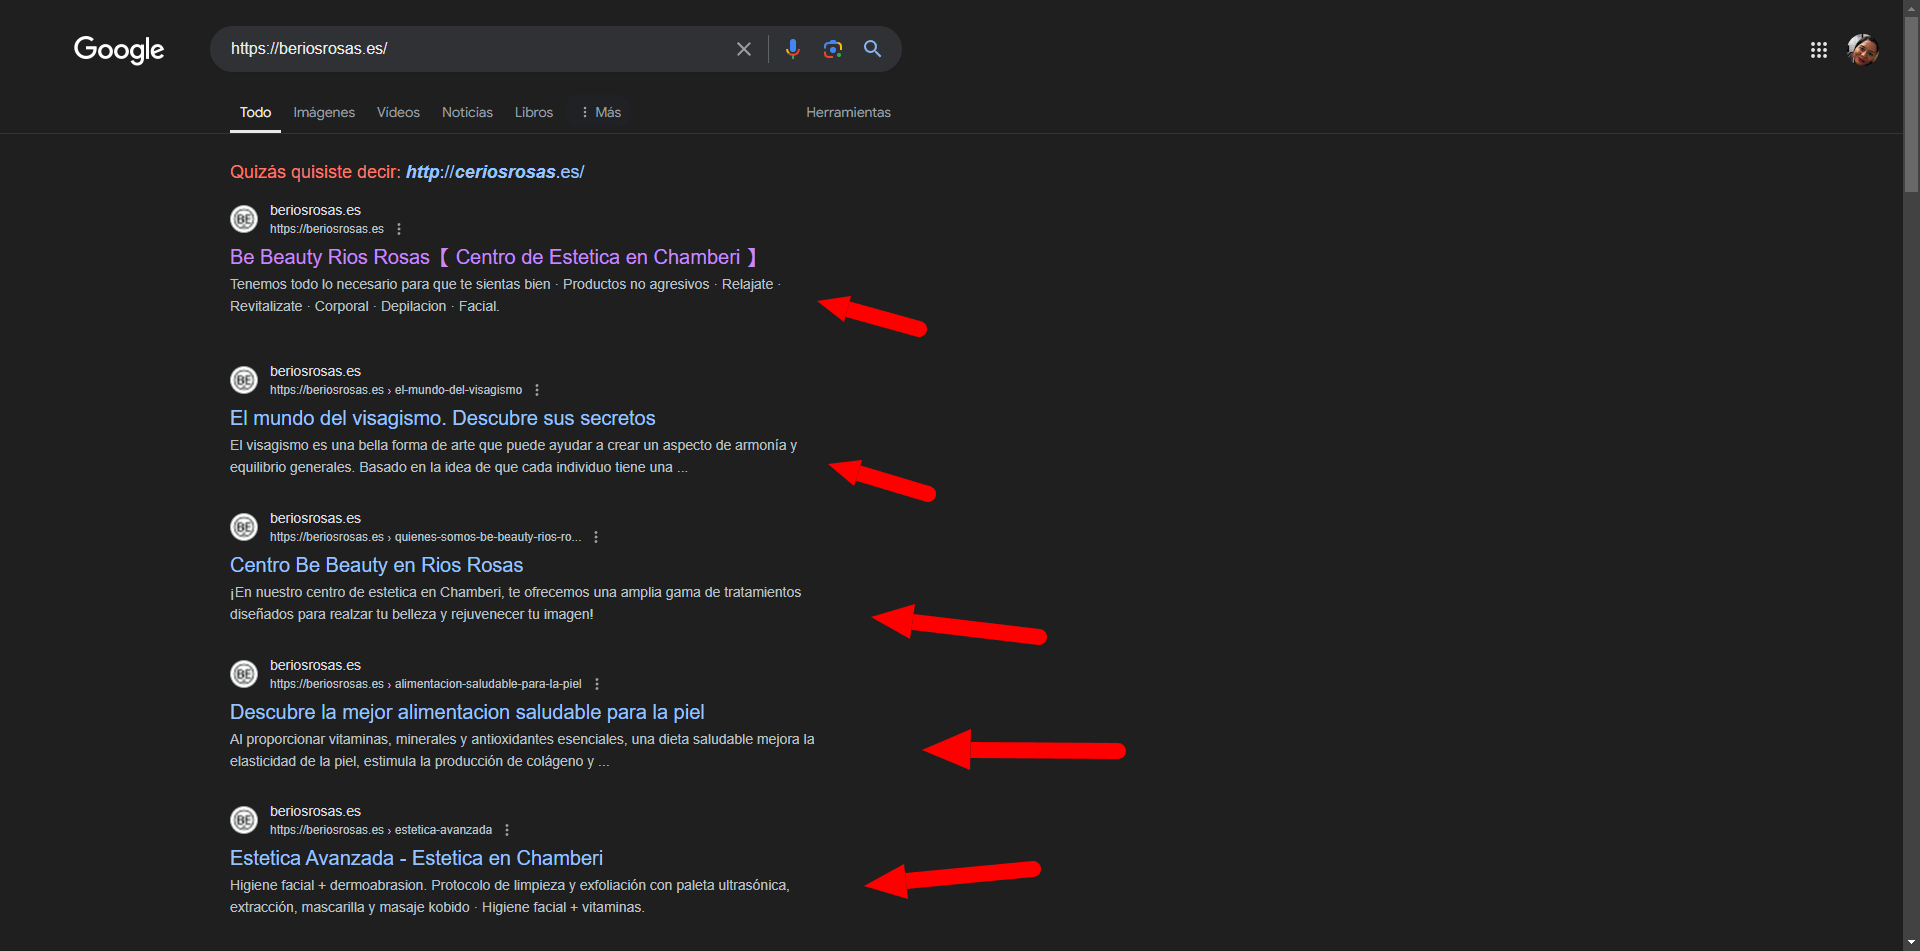The image size is (1920, 951).
Task: Follow the suggested http://ceriosrosas.es/ link
Action: point(495,172)
